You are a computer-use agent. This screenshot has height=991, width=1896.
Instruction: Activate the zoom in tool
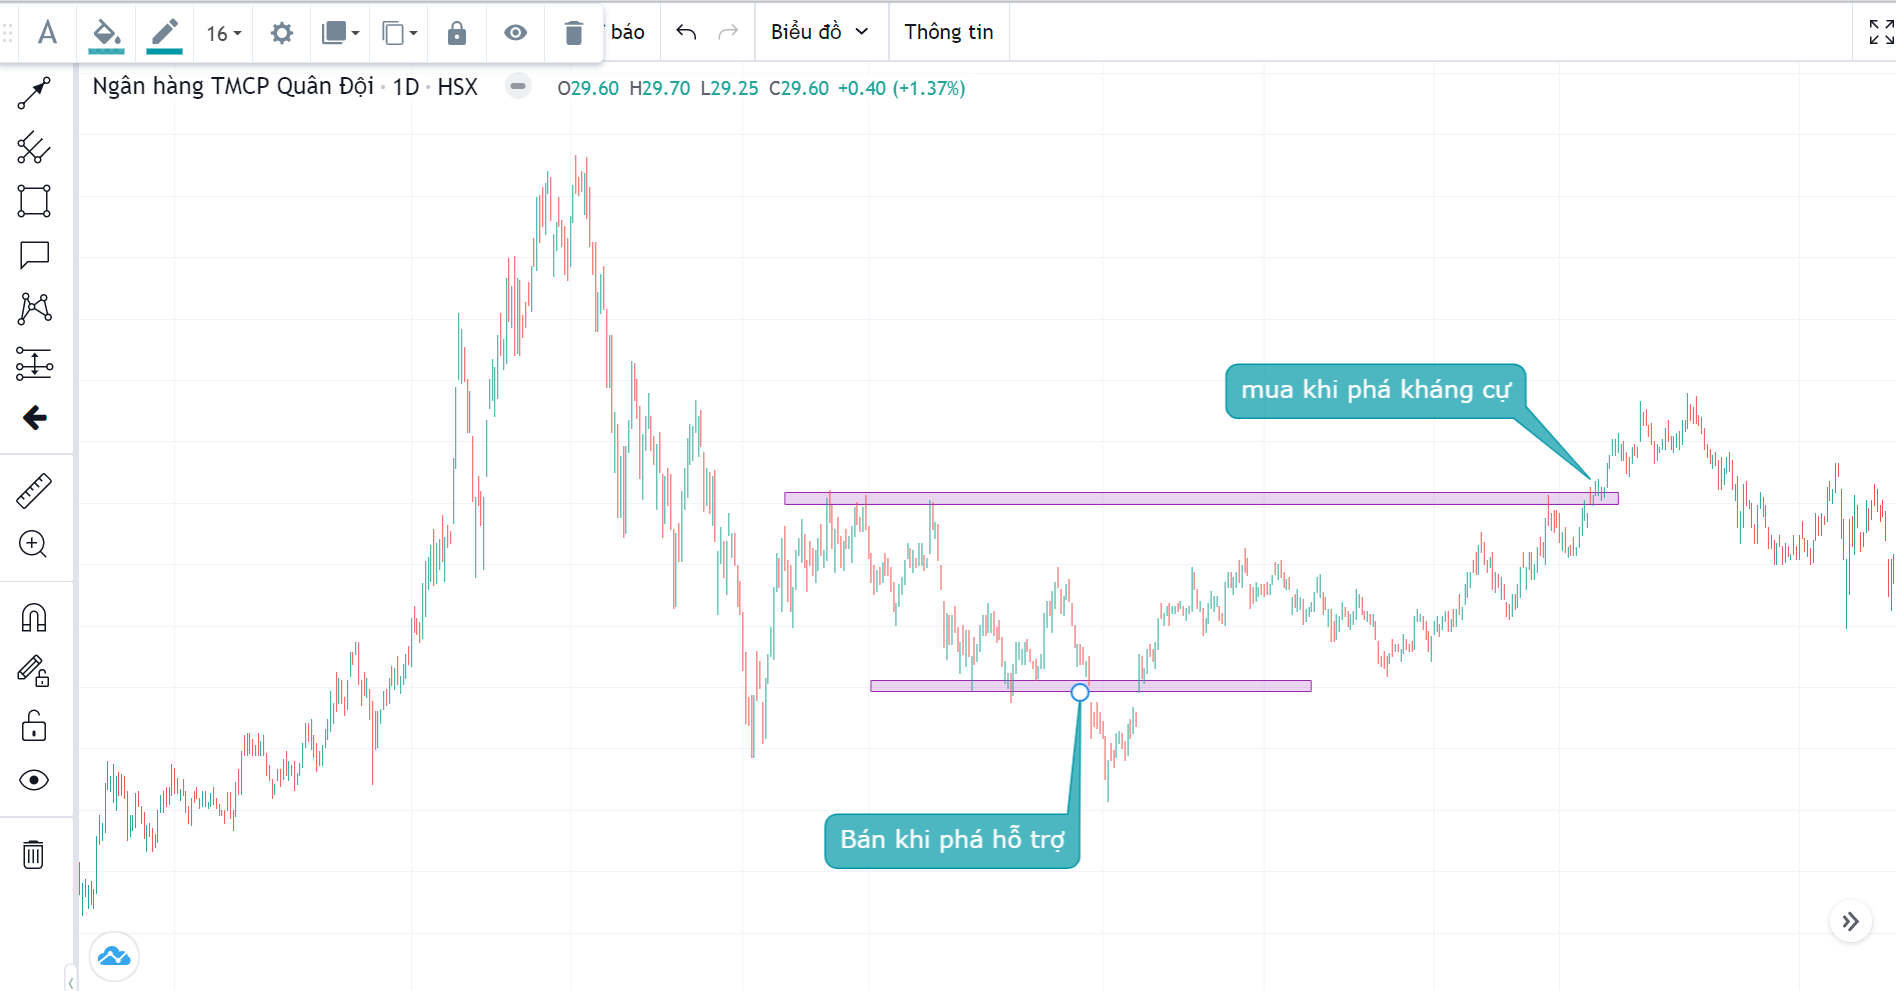[34, 544]
